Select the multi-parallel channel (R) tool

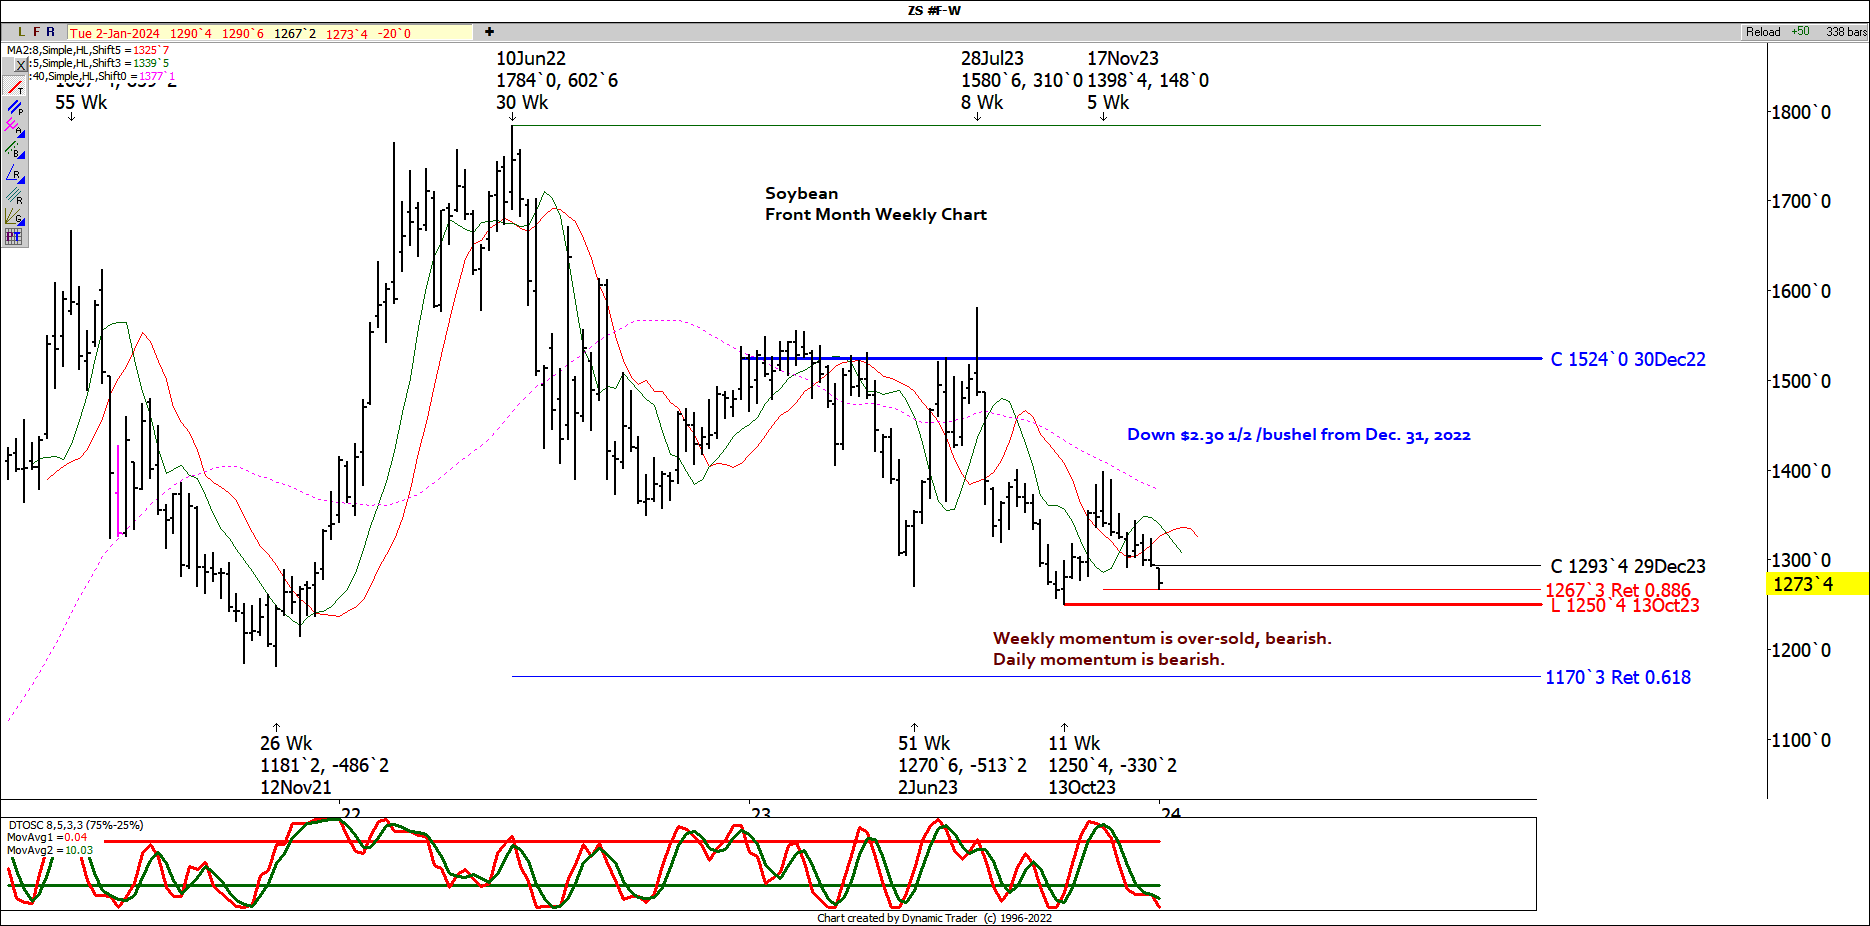click(x=14, y=194)
